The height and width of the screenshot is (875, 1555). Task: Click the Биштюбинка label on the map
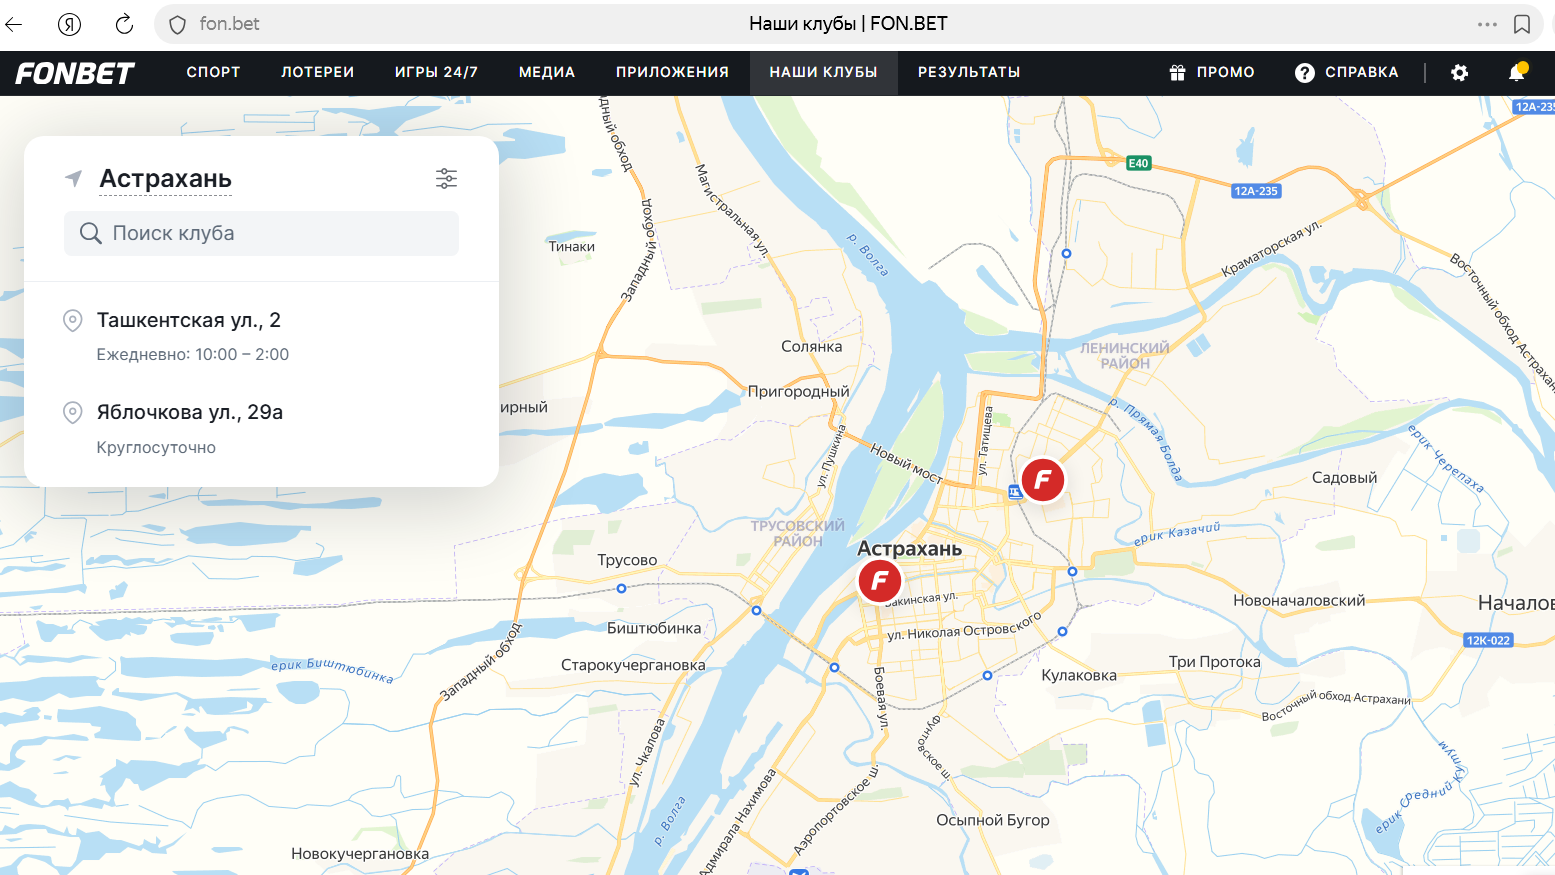coord(654,628)
